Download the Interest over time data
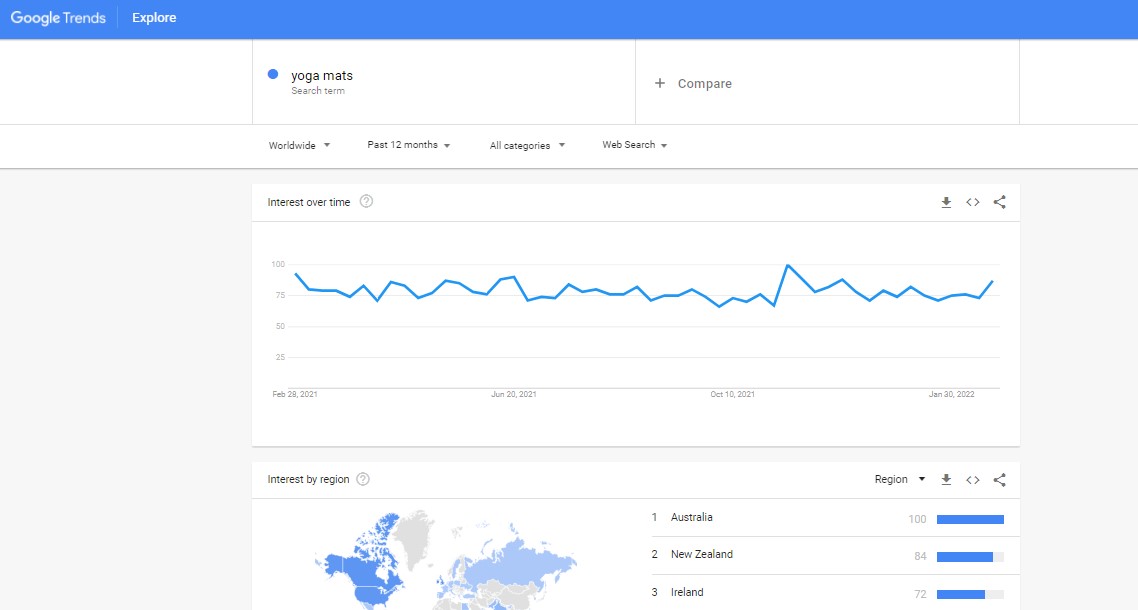Image resolution: width=1138 pixels, height=610 pixels. click(946, 203)
